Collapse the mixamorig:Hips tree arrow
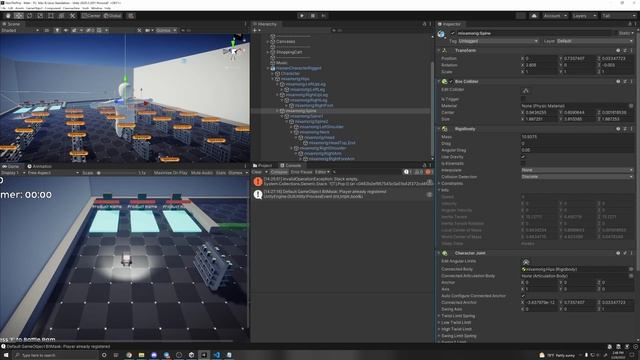This screenshot has width=640, height=360. tap(273, 79)
